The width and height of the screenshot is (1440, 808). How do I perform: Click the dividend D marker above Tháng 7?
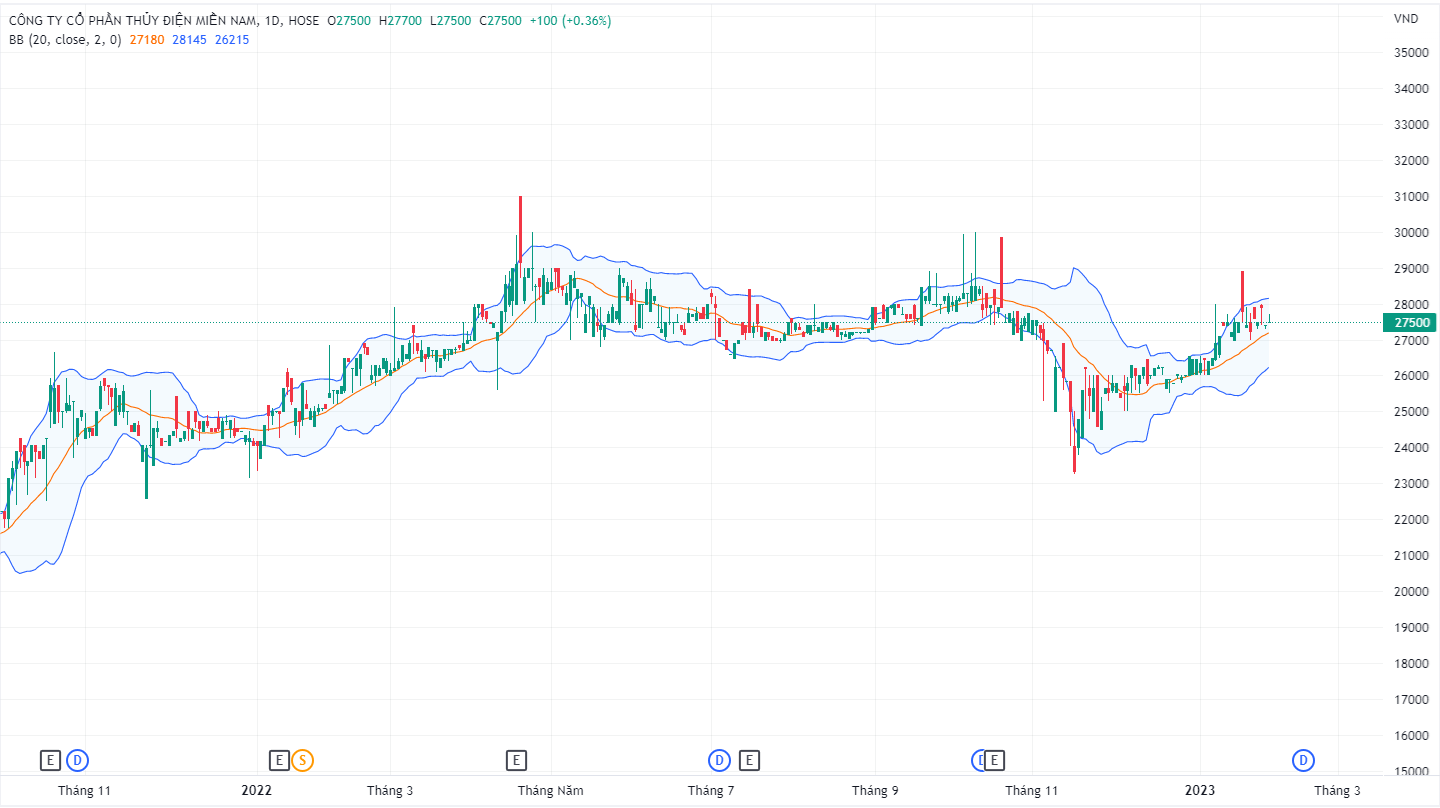click(719, 761)
